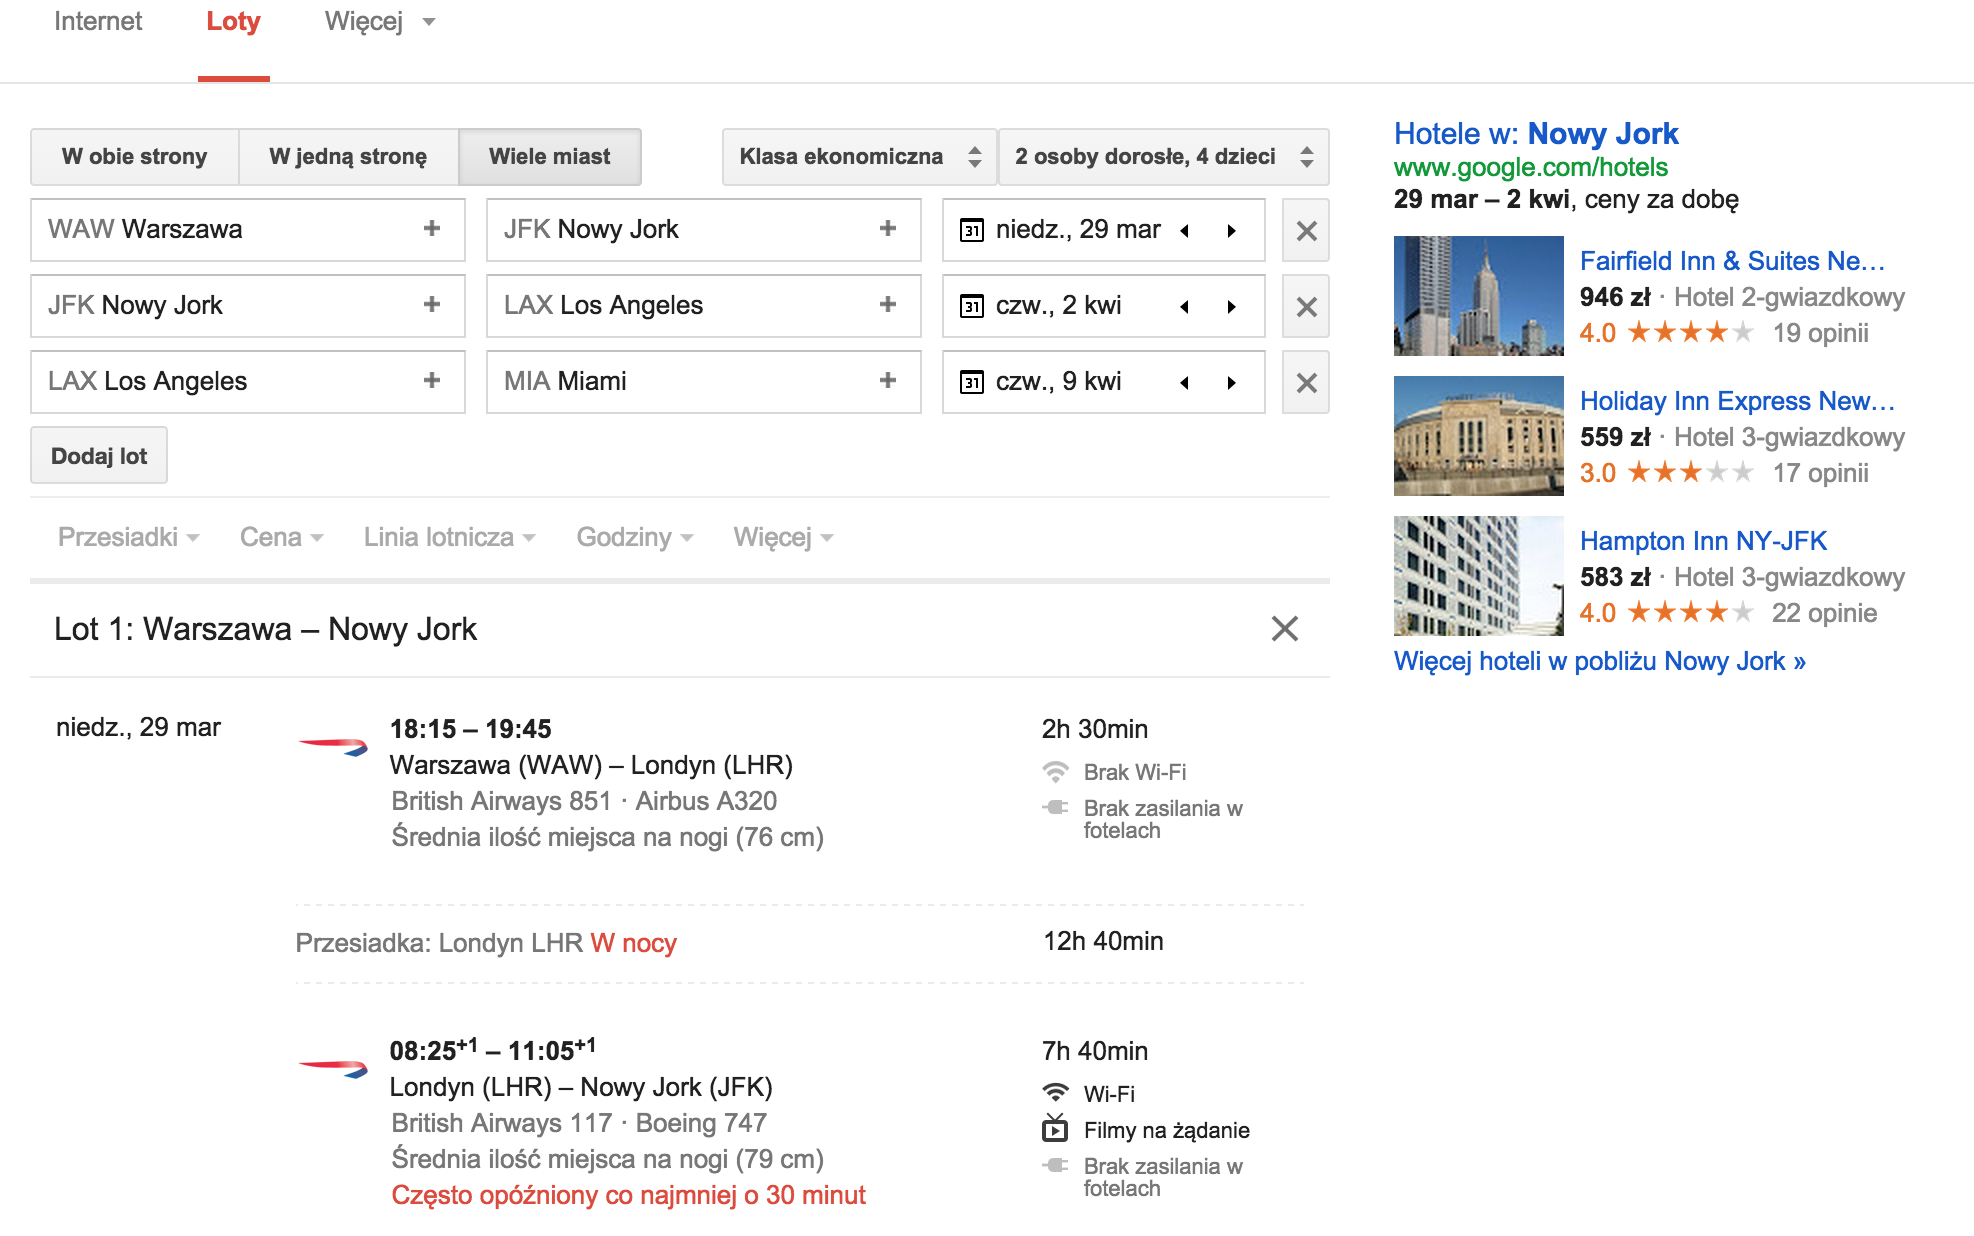Image resolution: width=1974 pixels, height=1236 pixels.
Task: Open Fairfield Inn & Suites hotel link
Action: [x=1732, y=261]
